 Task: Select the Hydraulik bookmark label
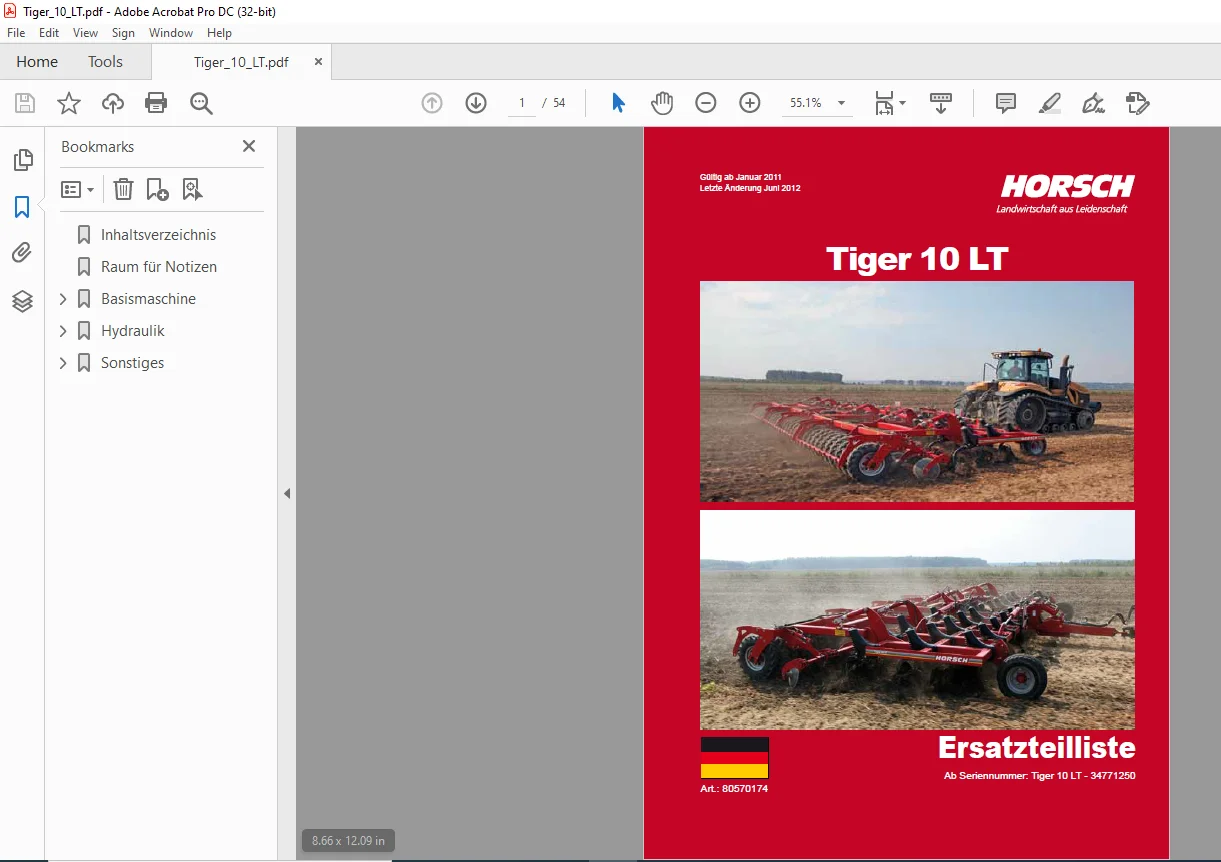pyautogui.click(x=133, y=331)
